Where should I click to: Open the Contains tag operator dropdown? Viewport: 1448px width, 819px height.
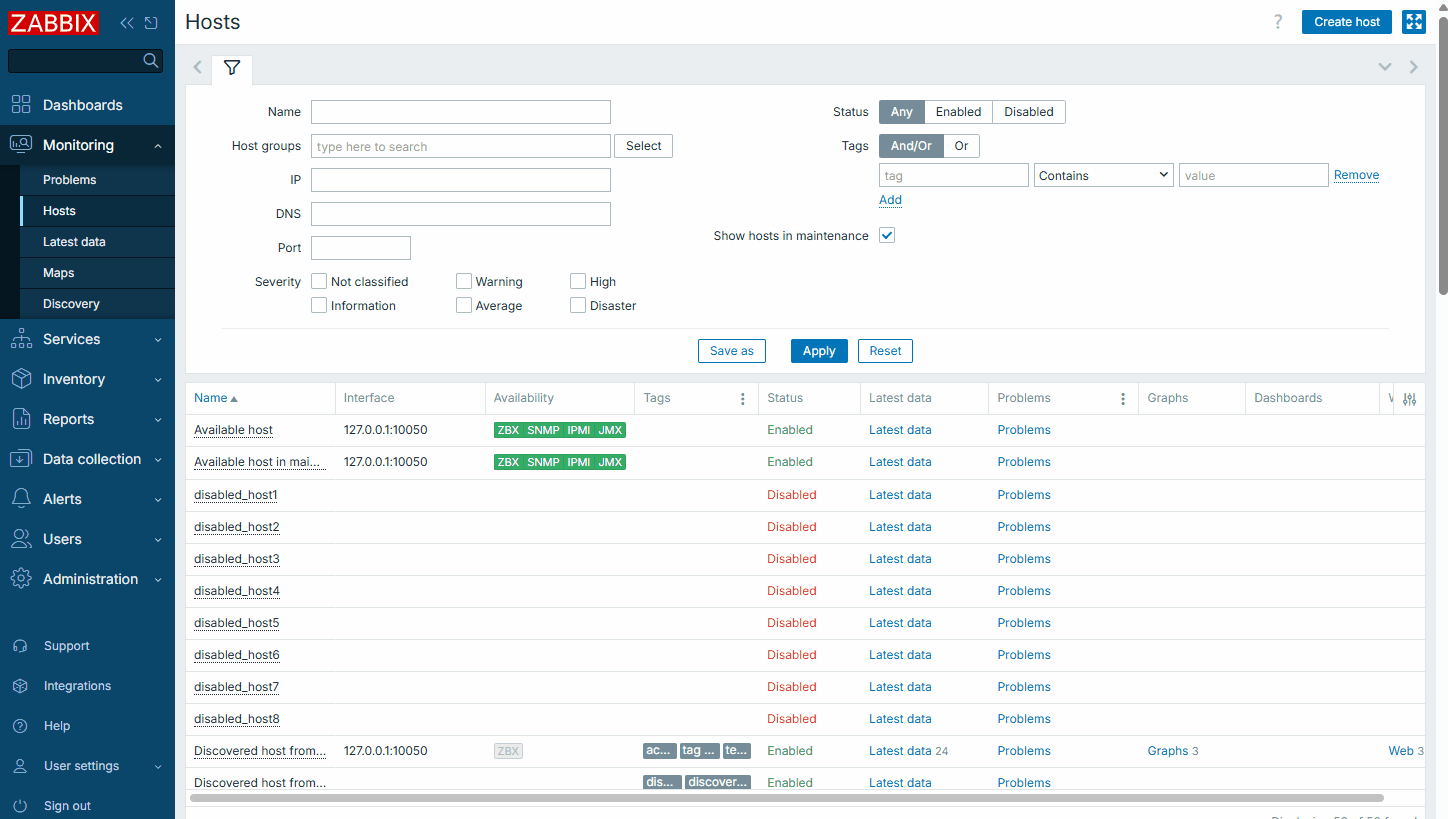click(x=1103, y=176)
